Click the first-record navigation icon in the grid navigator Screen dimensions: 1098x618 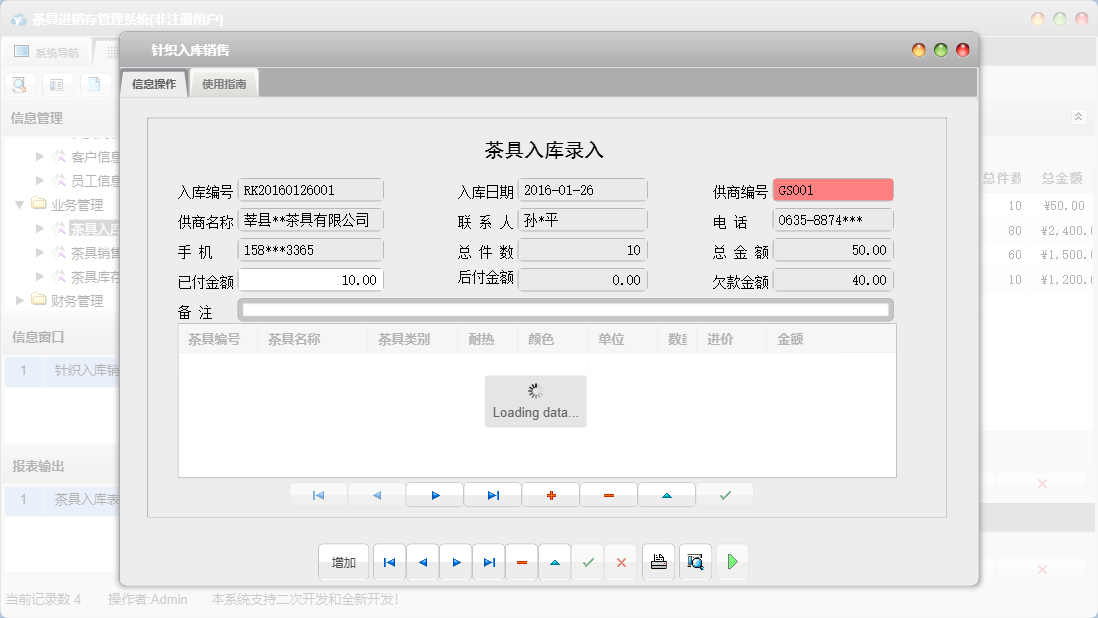(318, 493)
